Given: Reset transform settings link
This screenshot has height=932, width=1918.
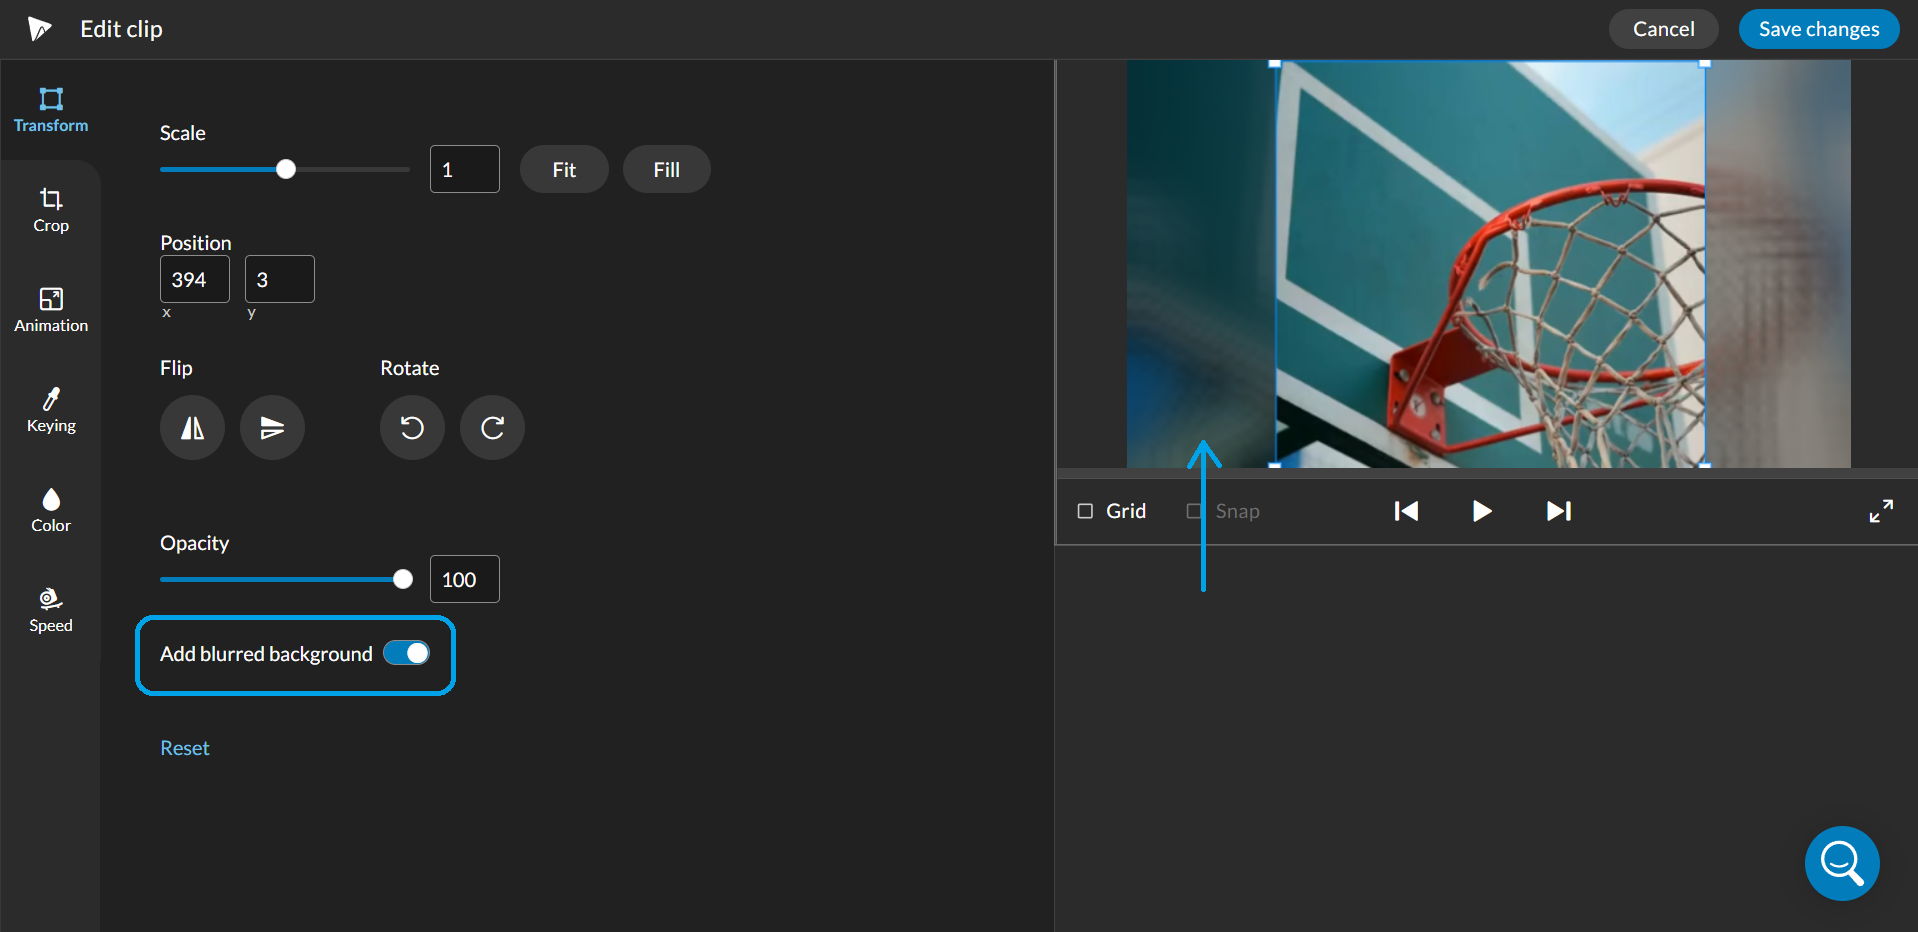Looking at the screenshot, I should (x=185, y=748).
